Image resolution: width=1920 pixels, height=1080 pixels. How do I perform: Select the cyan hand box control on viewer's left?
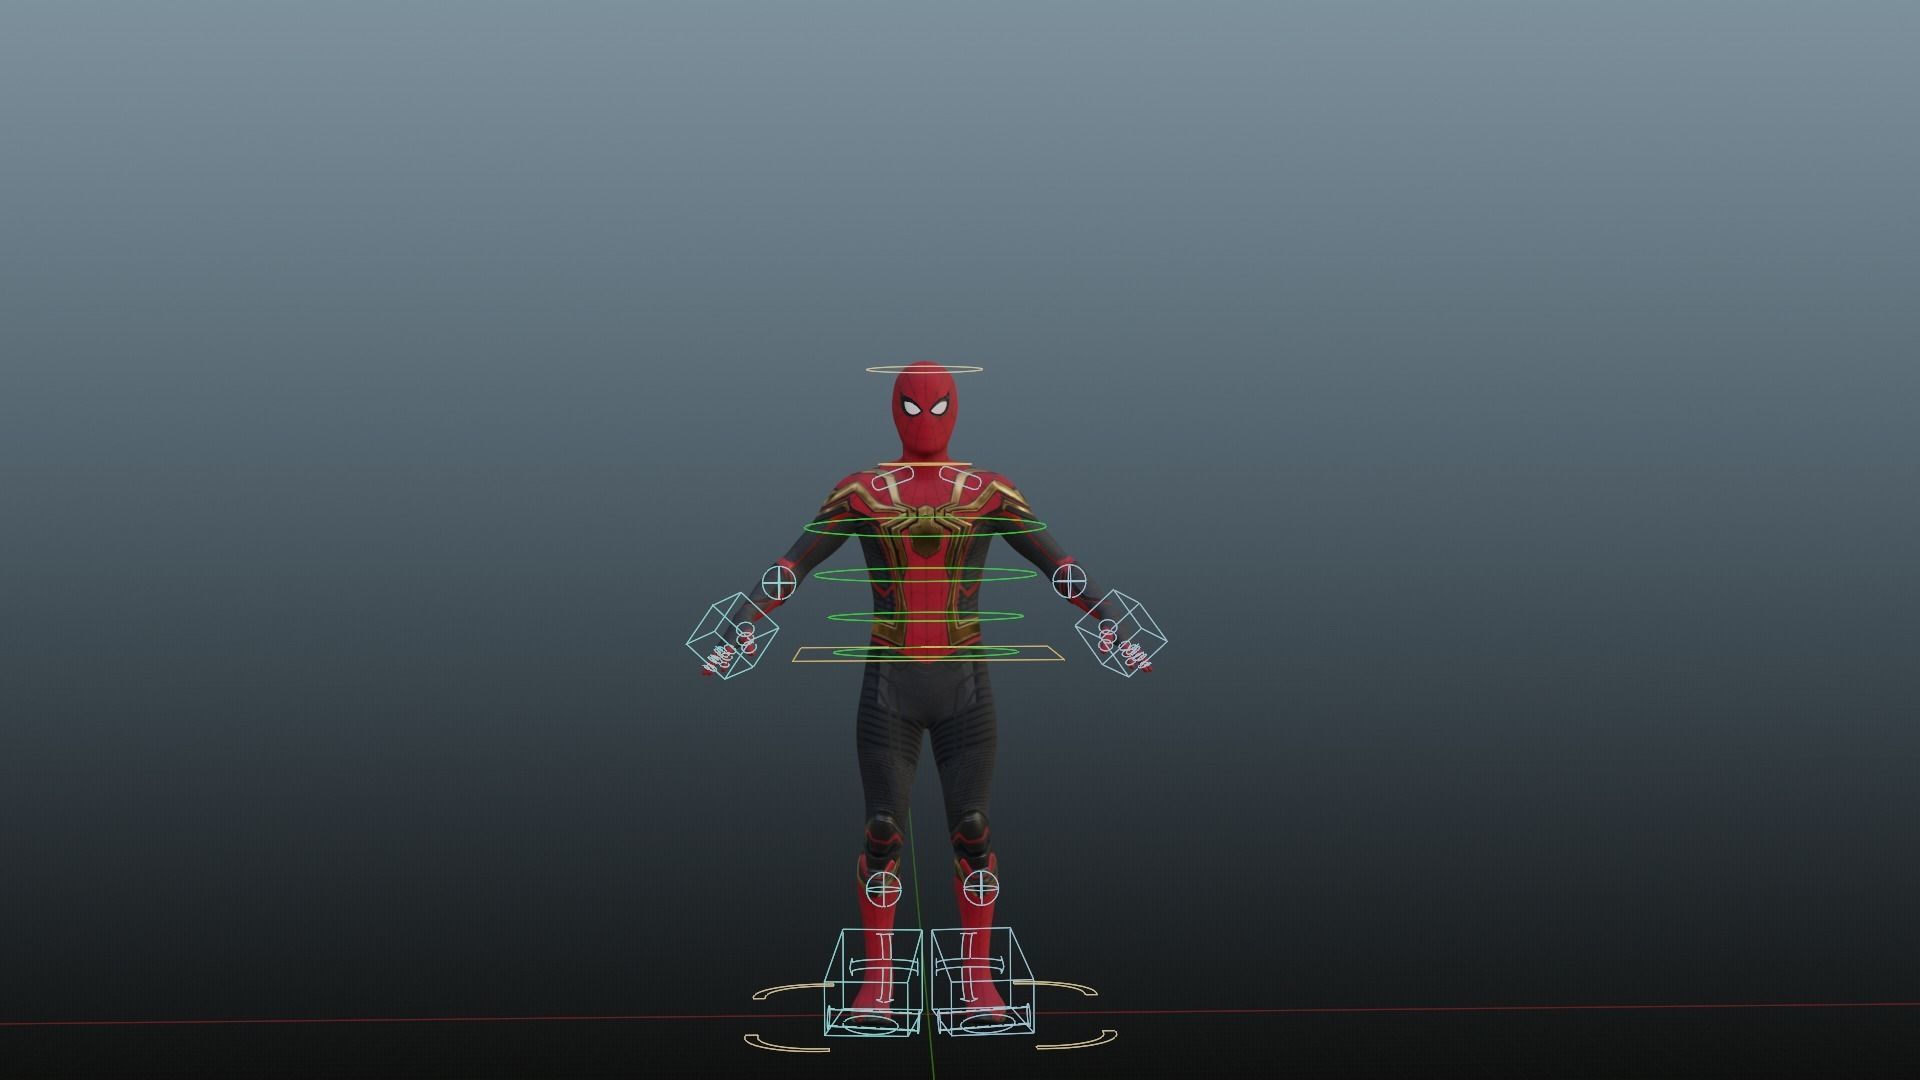point(732,636)
